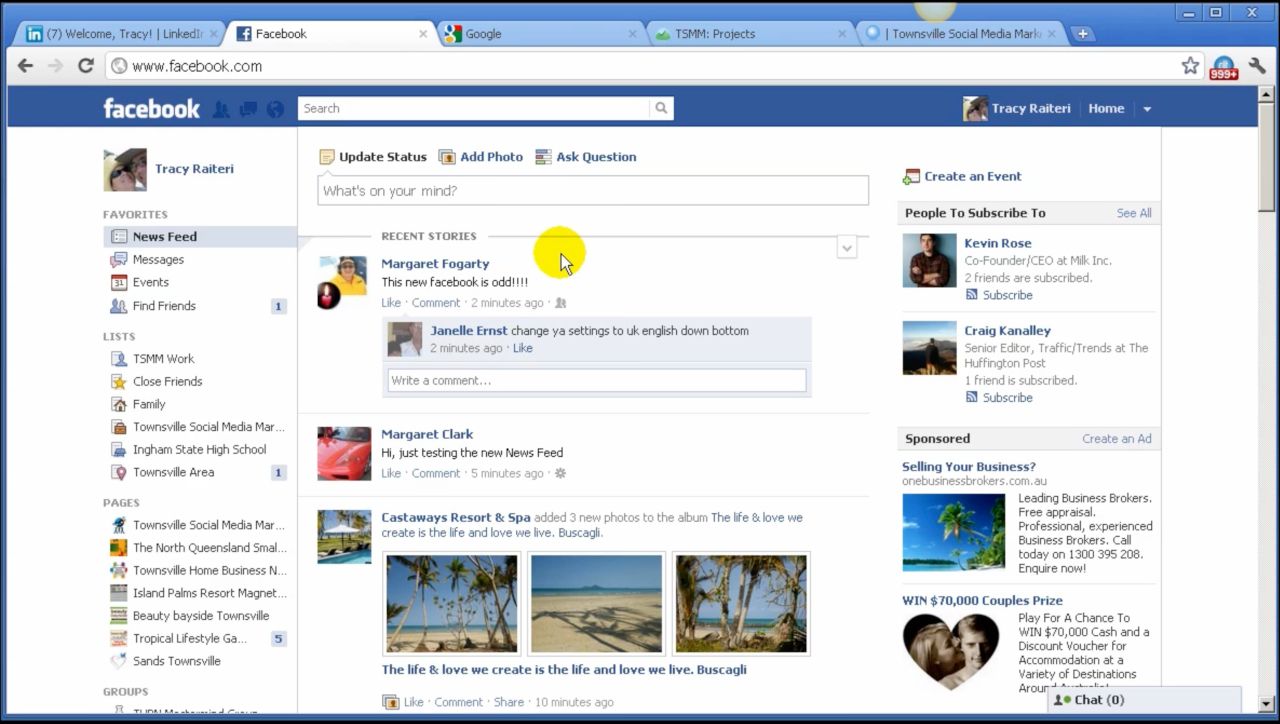Comment on Margaret Clark's post
Screen dimensions: 1280x724
436,474
